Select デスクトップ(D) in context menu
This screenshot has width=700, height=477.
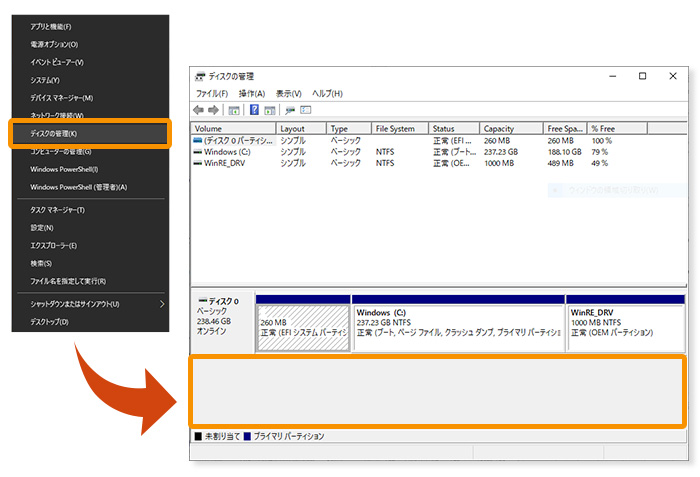point(49,322)
